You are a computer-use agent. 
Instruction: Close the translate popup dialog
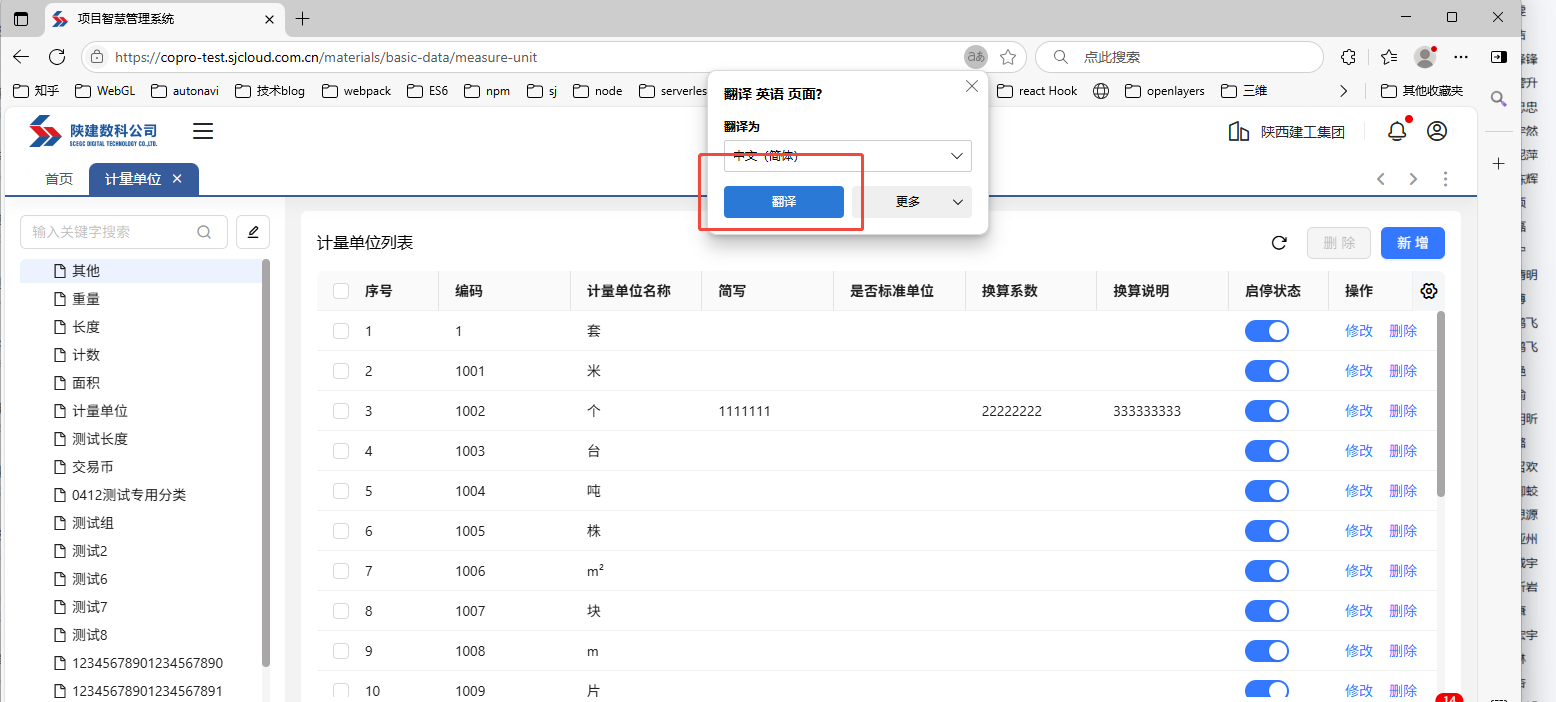pos(971,87)
